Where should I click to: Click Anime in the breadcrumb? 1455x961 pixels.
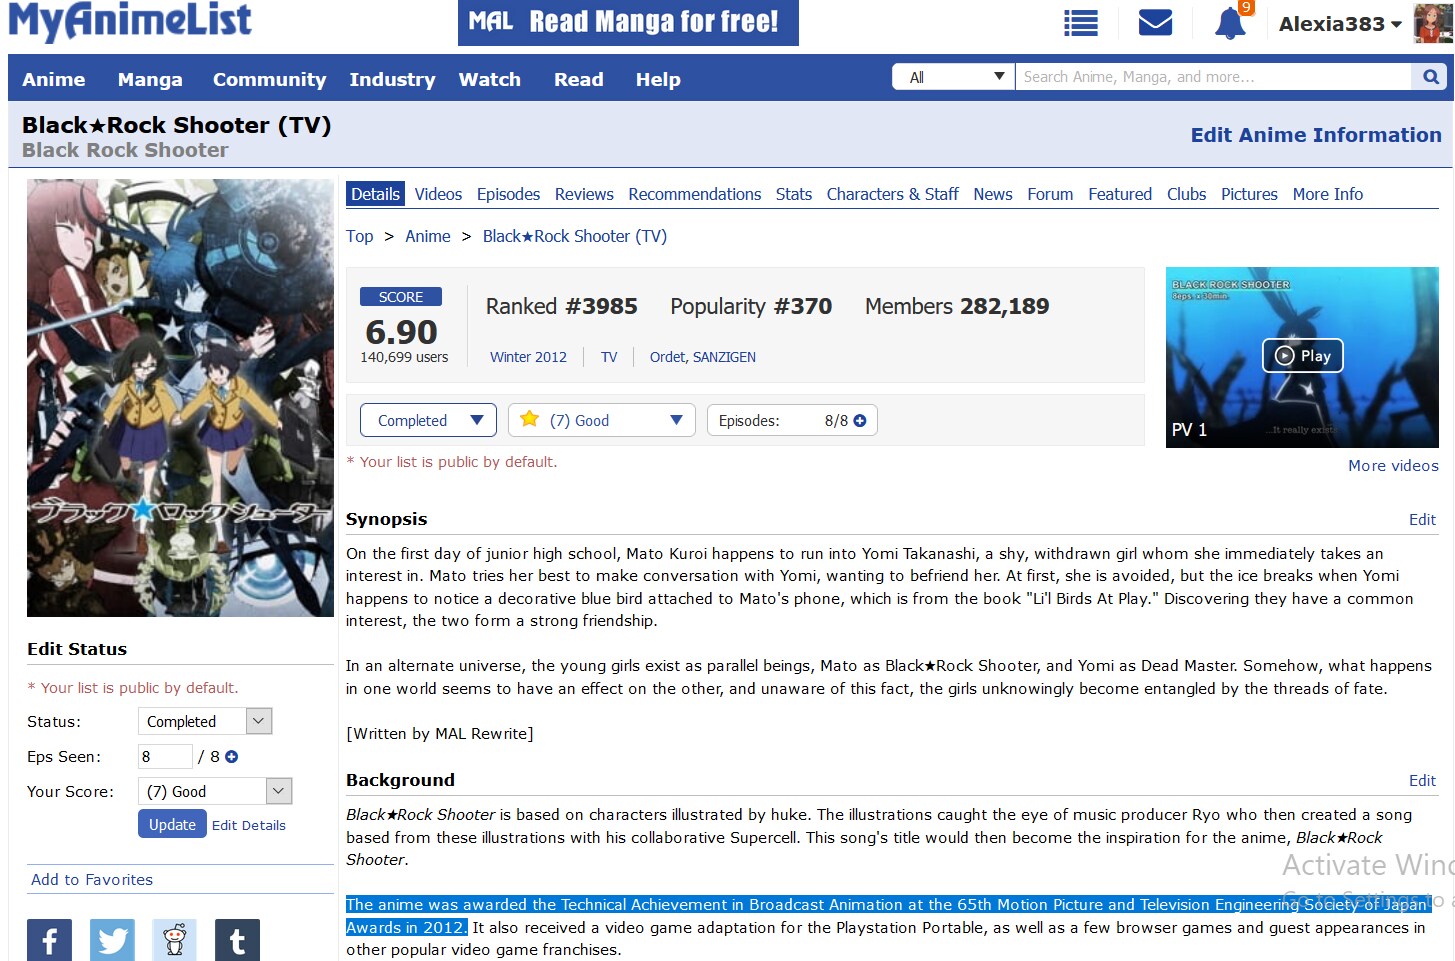pos(428,236)
